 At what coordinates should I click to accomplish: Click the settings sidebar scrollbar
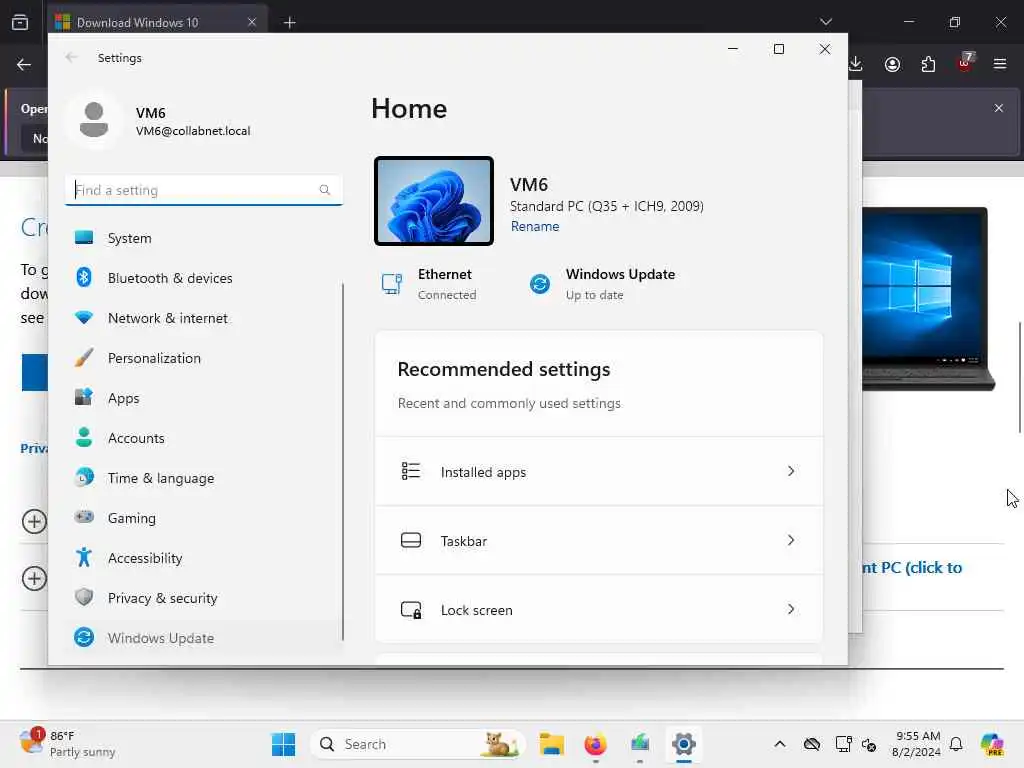(x=343, y=461)
